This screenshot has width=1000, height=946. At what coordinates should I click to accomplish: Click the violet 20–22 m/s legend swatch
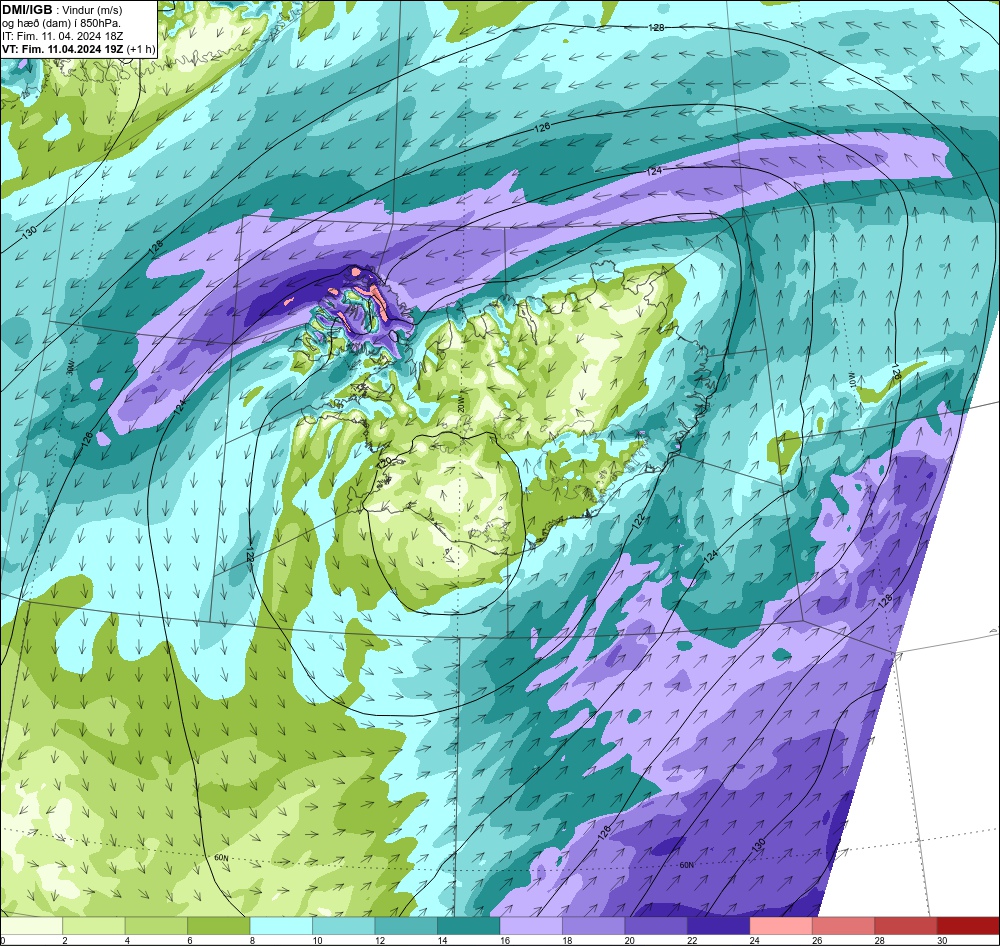pyautogui.click(x=656, y=926)
